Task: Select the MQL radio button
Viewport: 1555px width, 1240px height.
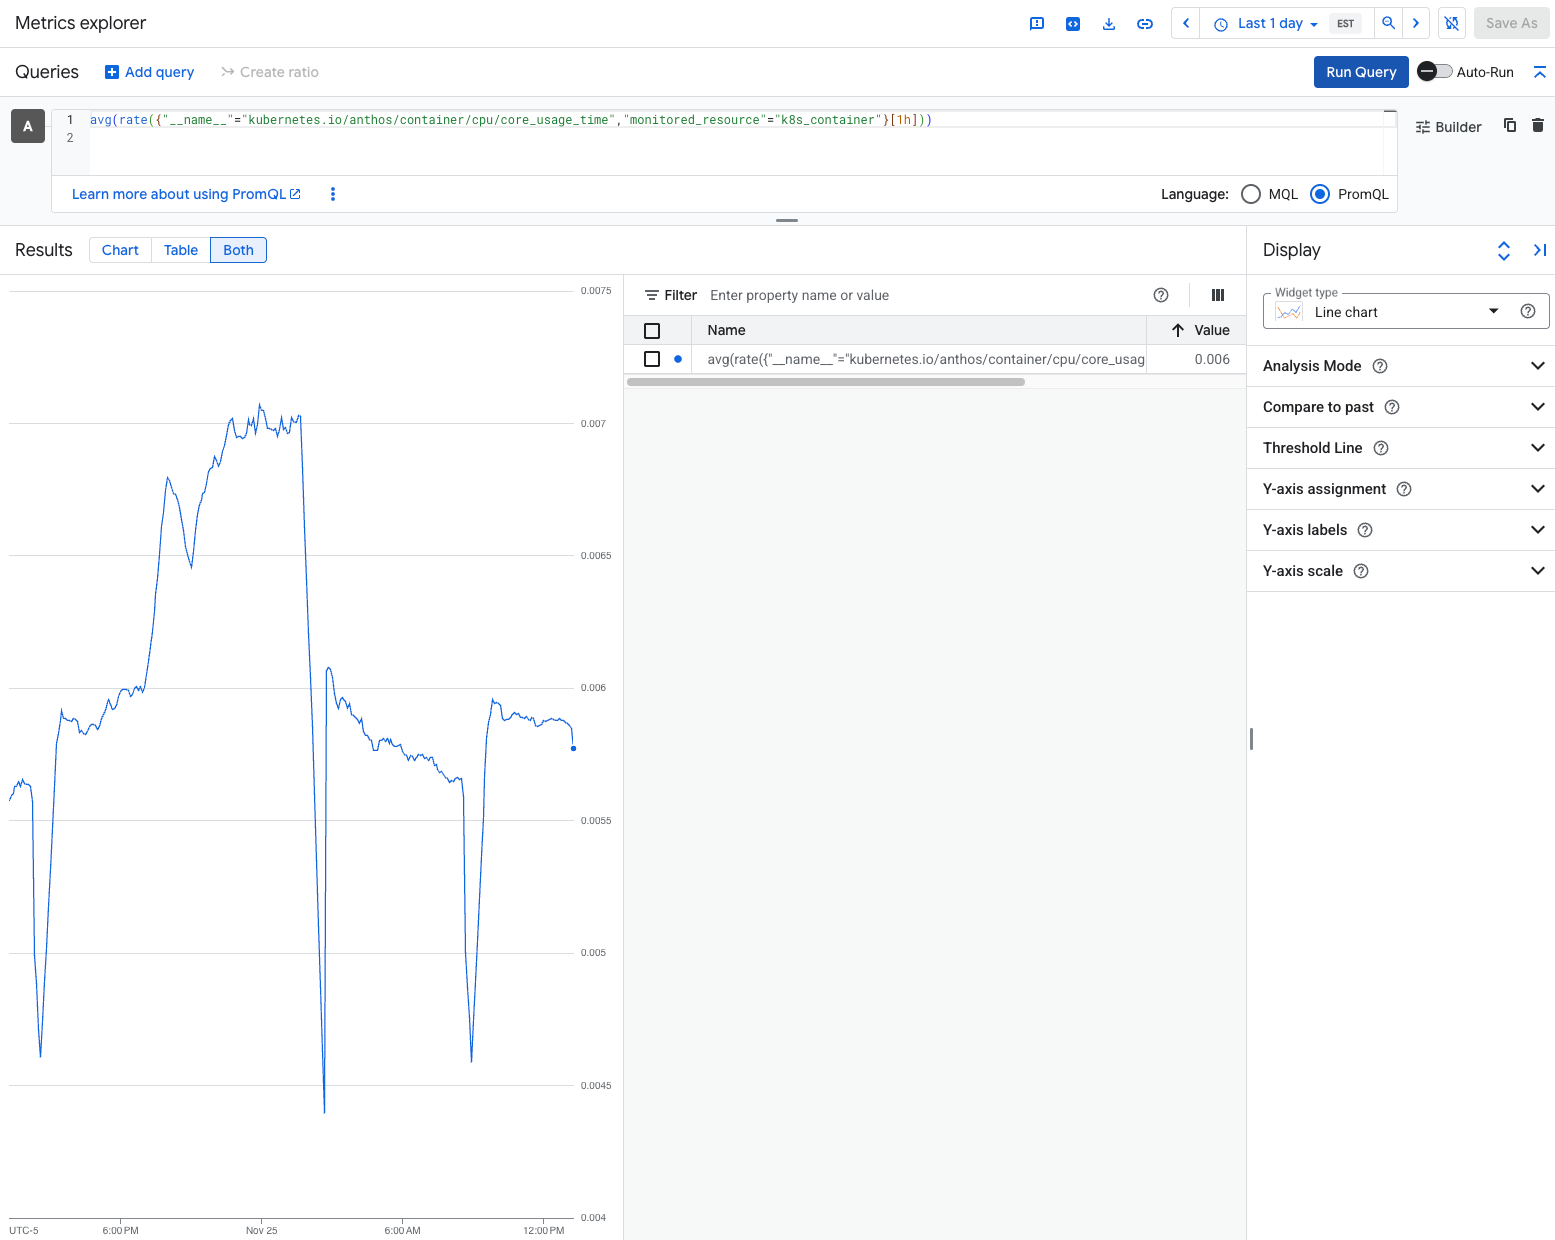Action: 1251,194
